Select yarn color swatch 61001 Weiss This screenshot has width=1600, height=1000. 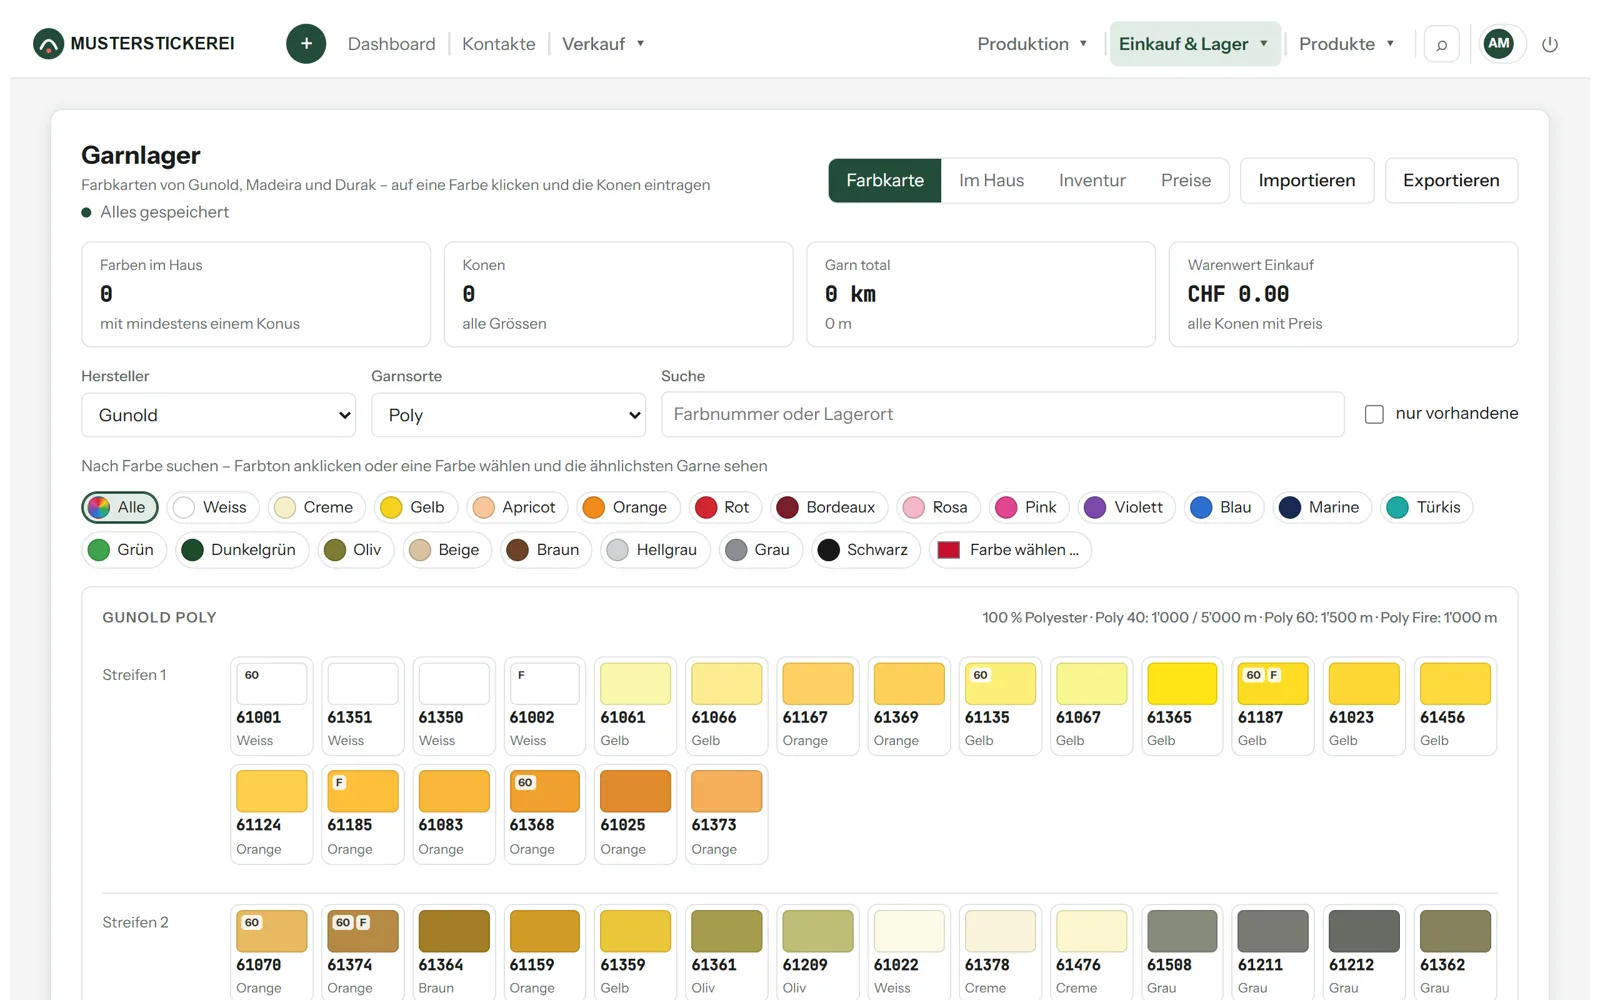point(271,706)
